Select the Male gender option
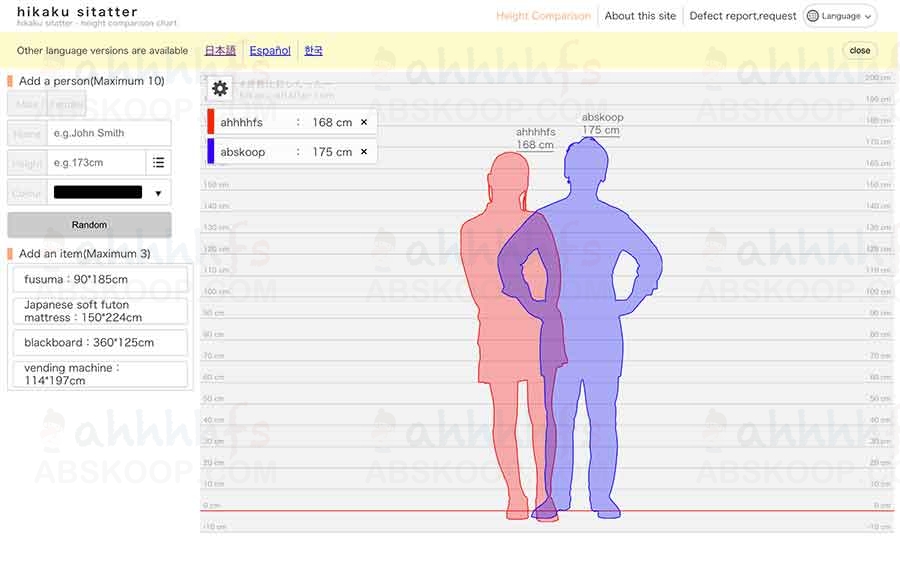Image resolution: width=900 pixels, height=569 pixels. [27, 104]
